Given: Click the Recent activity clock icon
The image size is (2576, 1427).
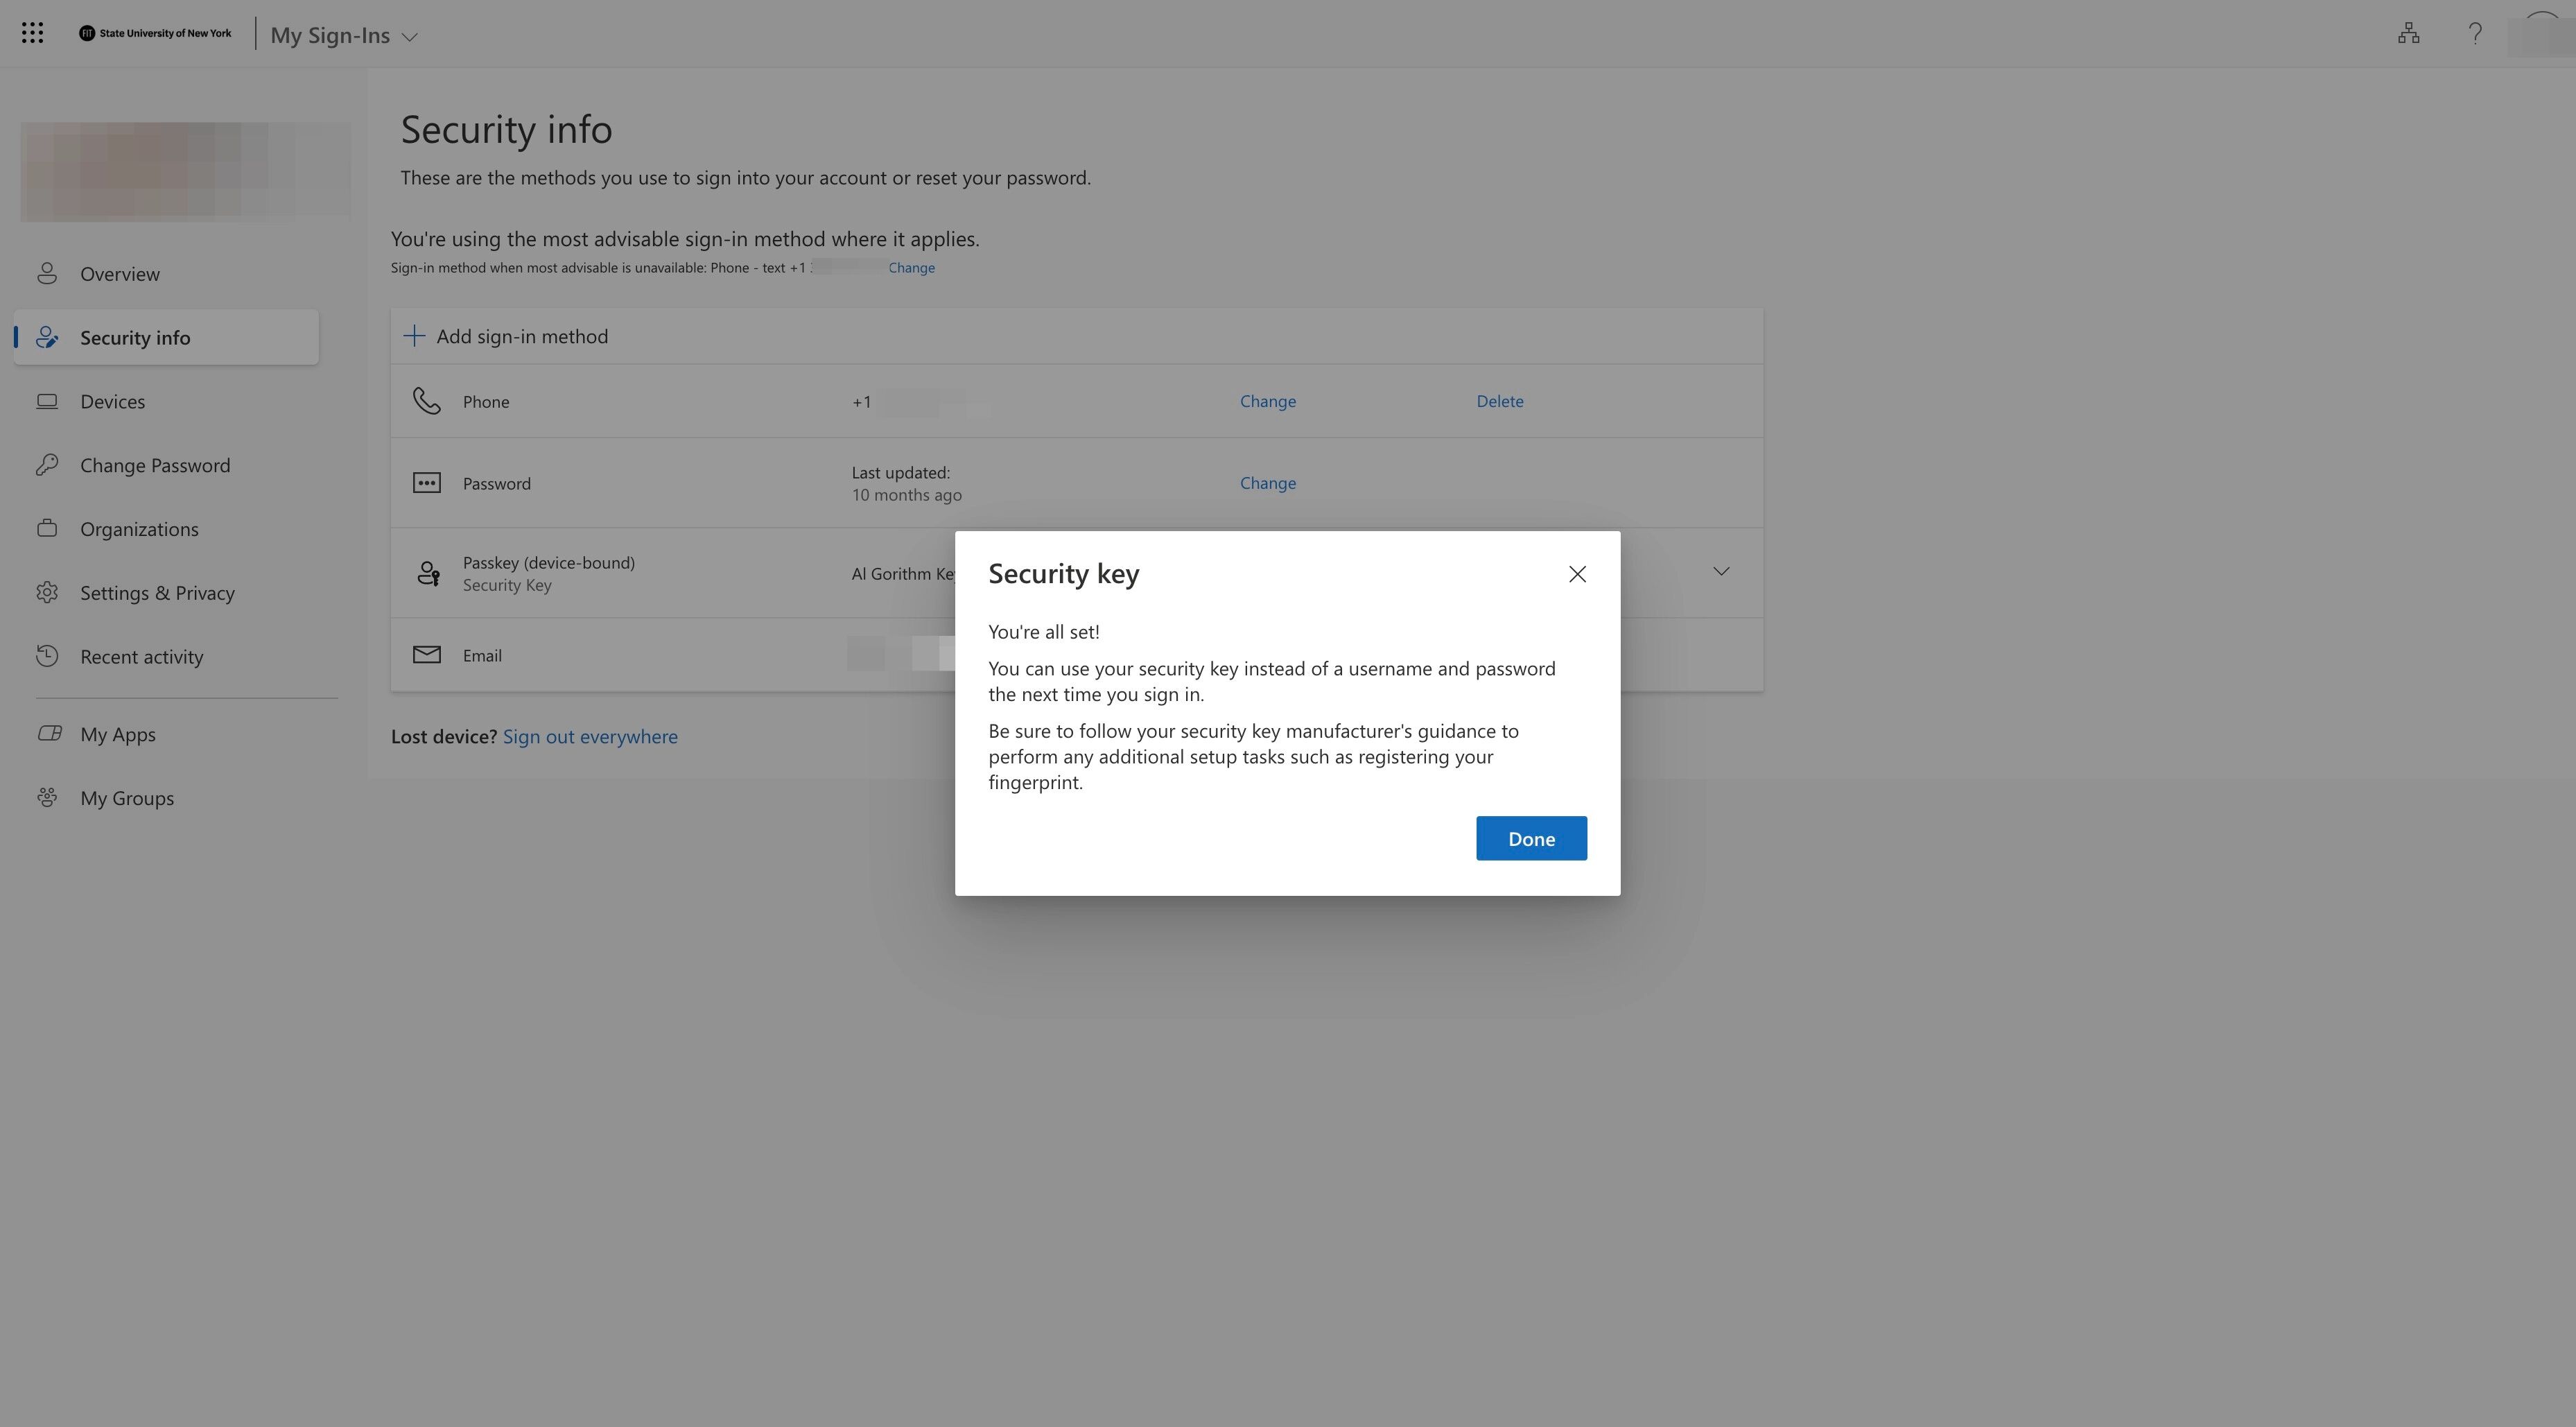Looking at the screenshot, I should click(x=47, y=657).
